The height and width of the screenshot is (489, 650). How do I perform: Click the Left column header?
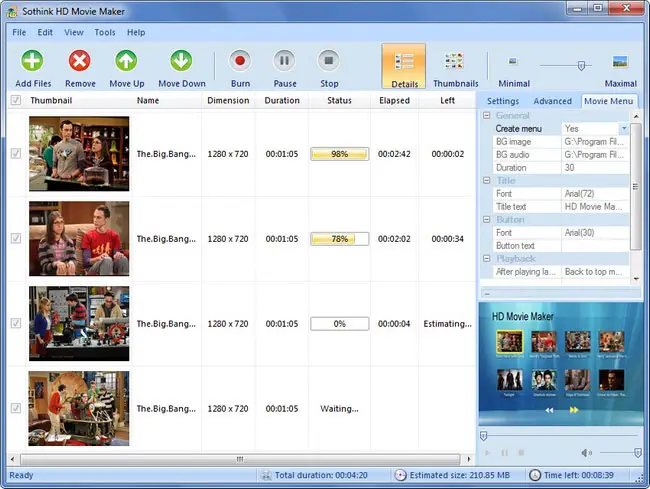pyautogui.click(x=447, y=100)
